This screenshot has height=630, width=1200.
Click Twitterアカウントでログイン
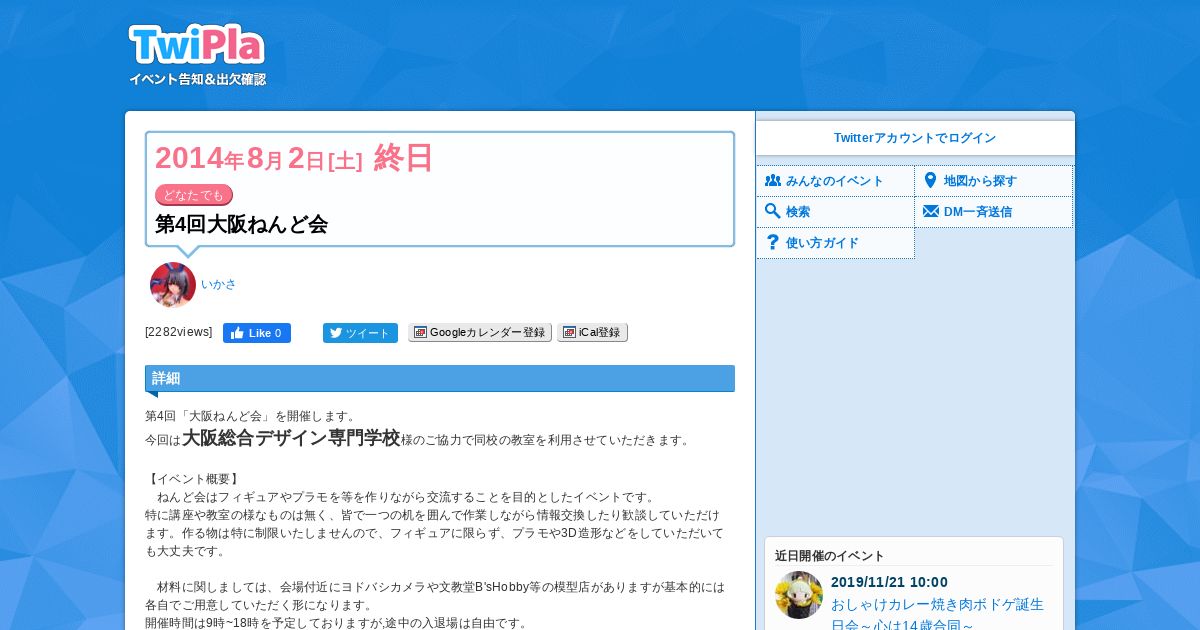(x=915, y=138)
